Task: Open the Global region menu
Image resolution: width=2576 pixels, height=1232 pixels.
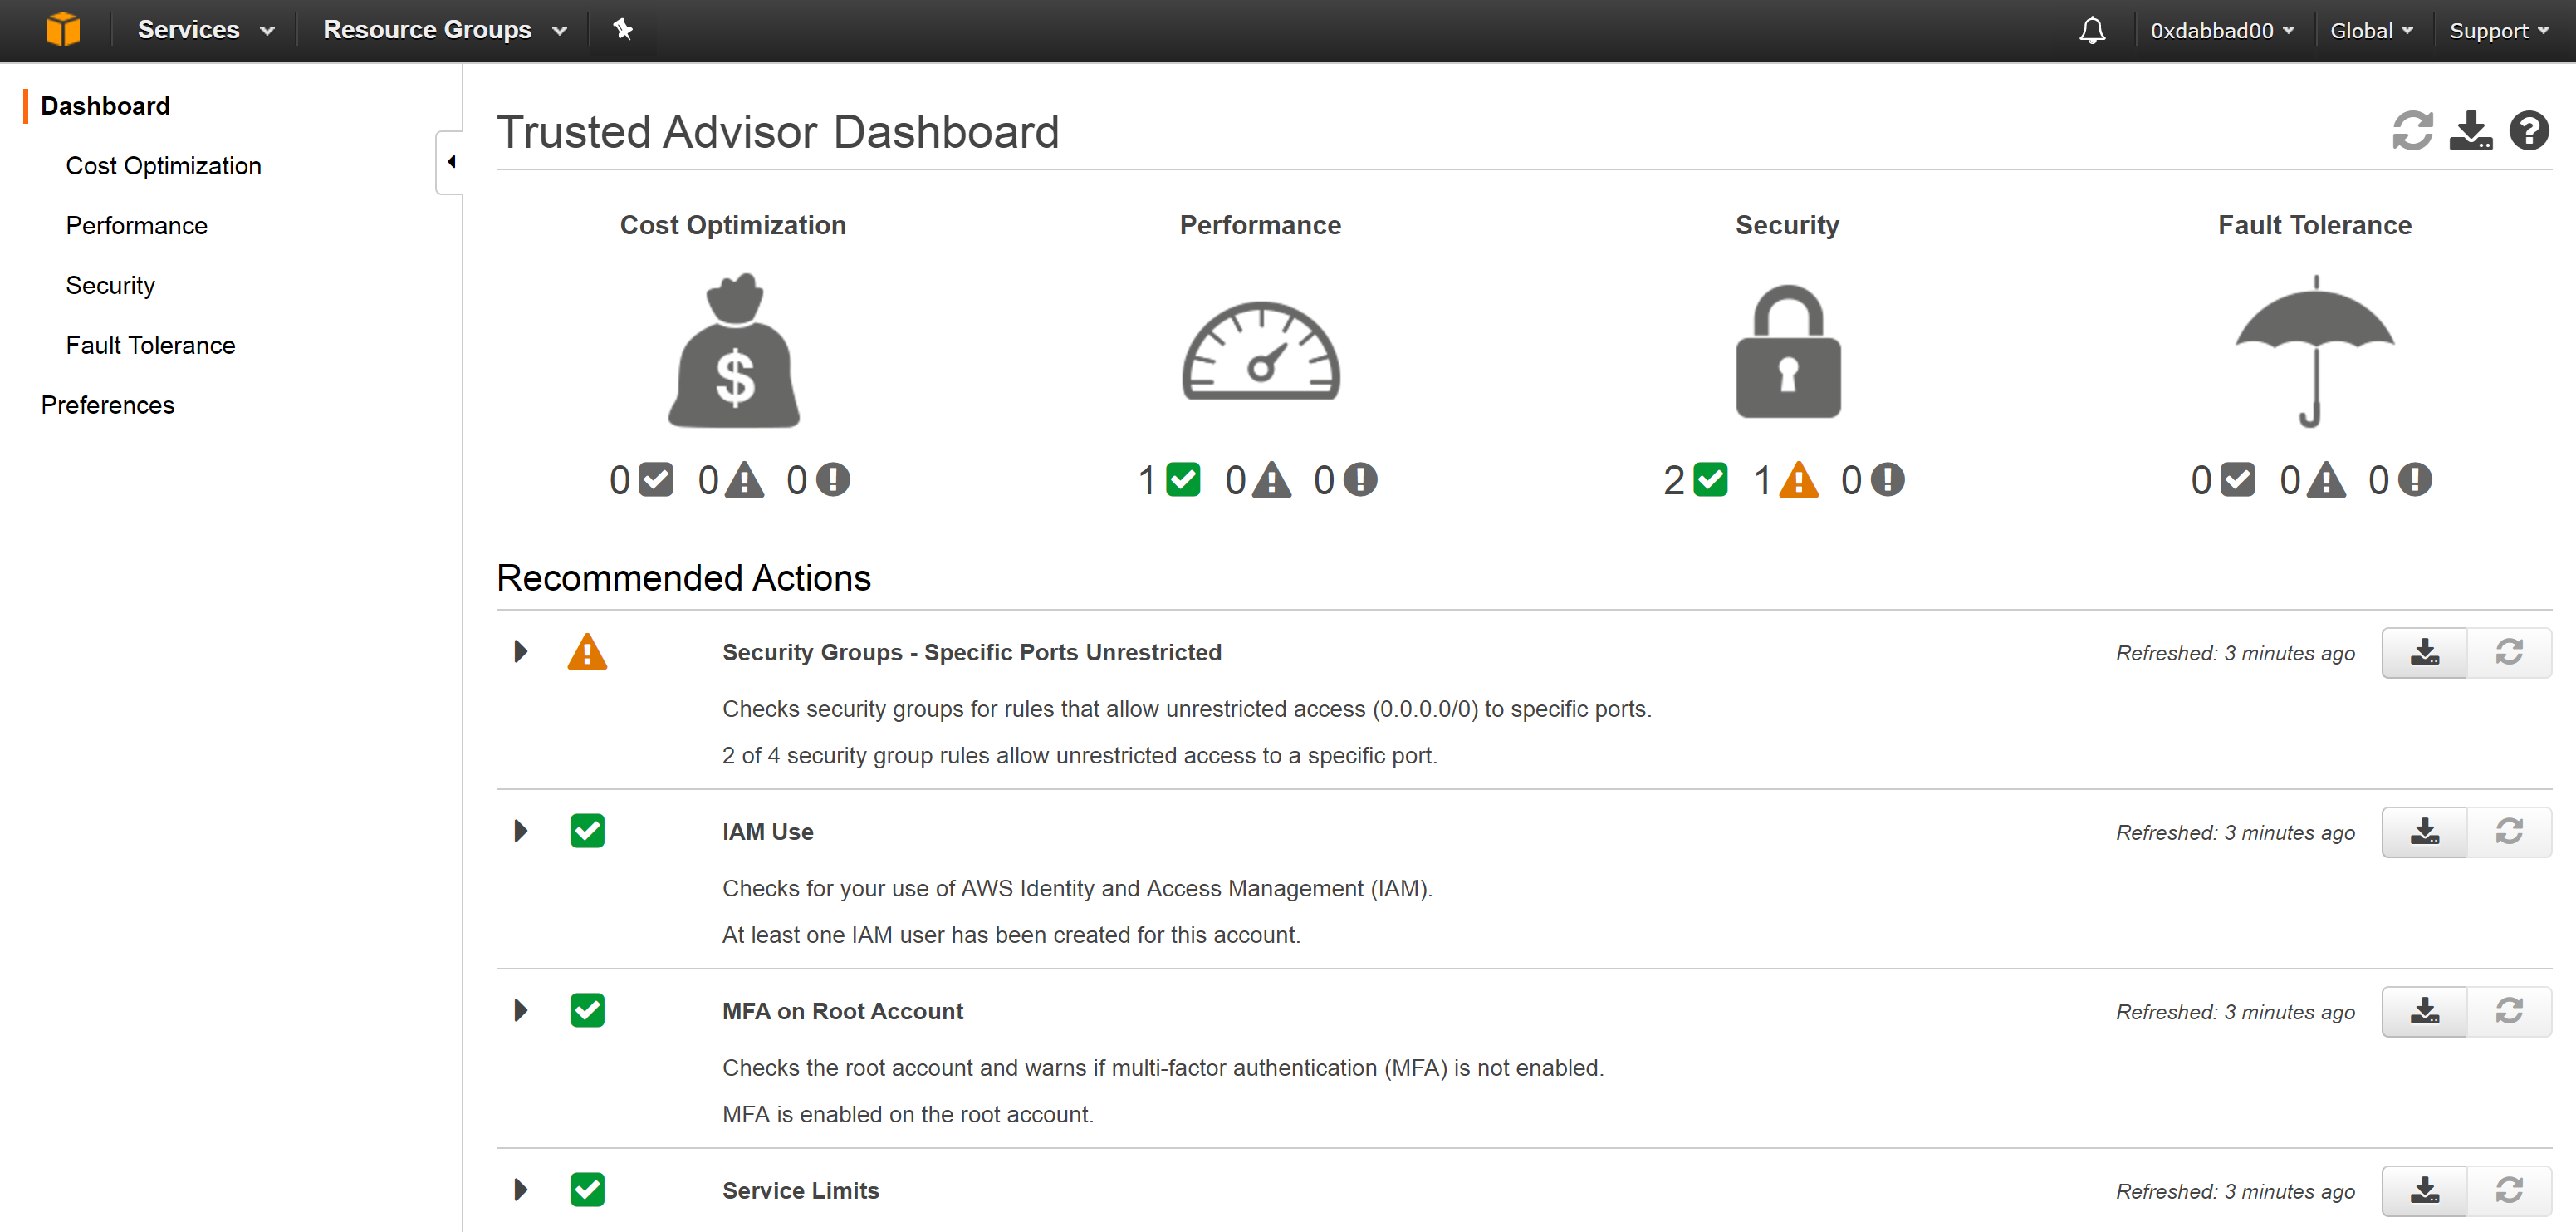Action: (x=2371, y=31)
